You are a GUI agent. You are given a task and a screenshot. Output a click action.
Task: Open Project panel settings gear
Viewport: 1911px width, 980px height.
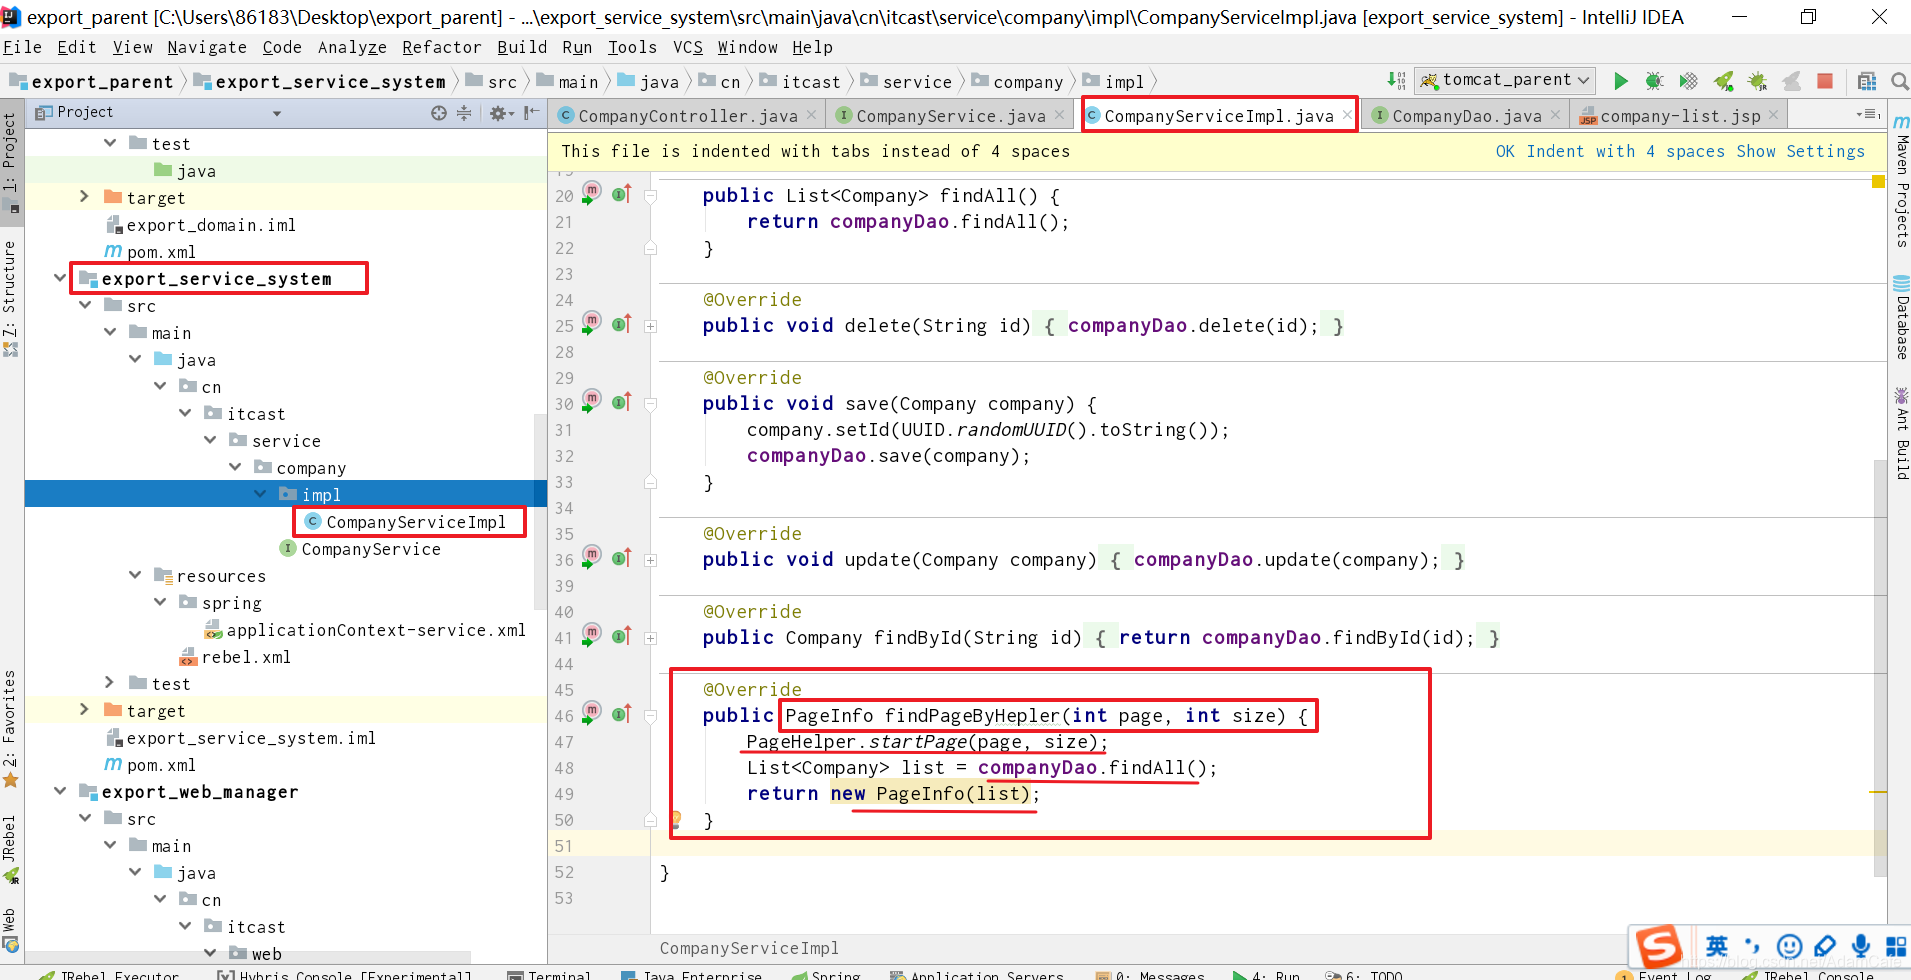coord(500,113)
